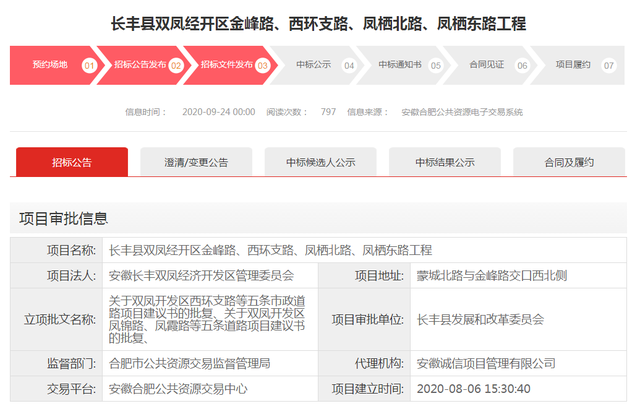The width and height of the screenshot is (640, 414).
Task: Click the 项目地址 label cell
Action: click(364, 276)
